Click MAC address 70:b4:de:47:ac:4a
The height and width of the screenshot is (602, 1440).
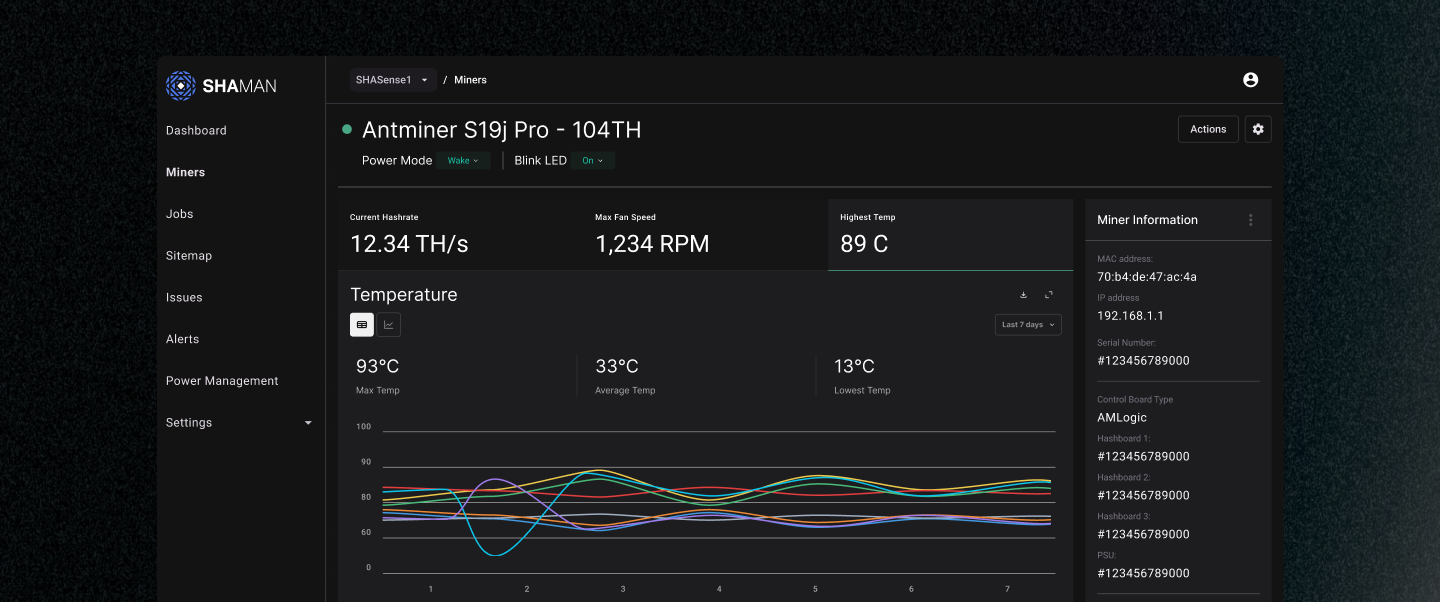click(1147, 277)
